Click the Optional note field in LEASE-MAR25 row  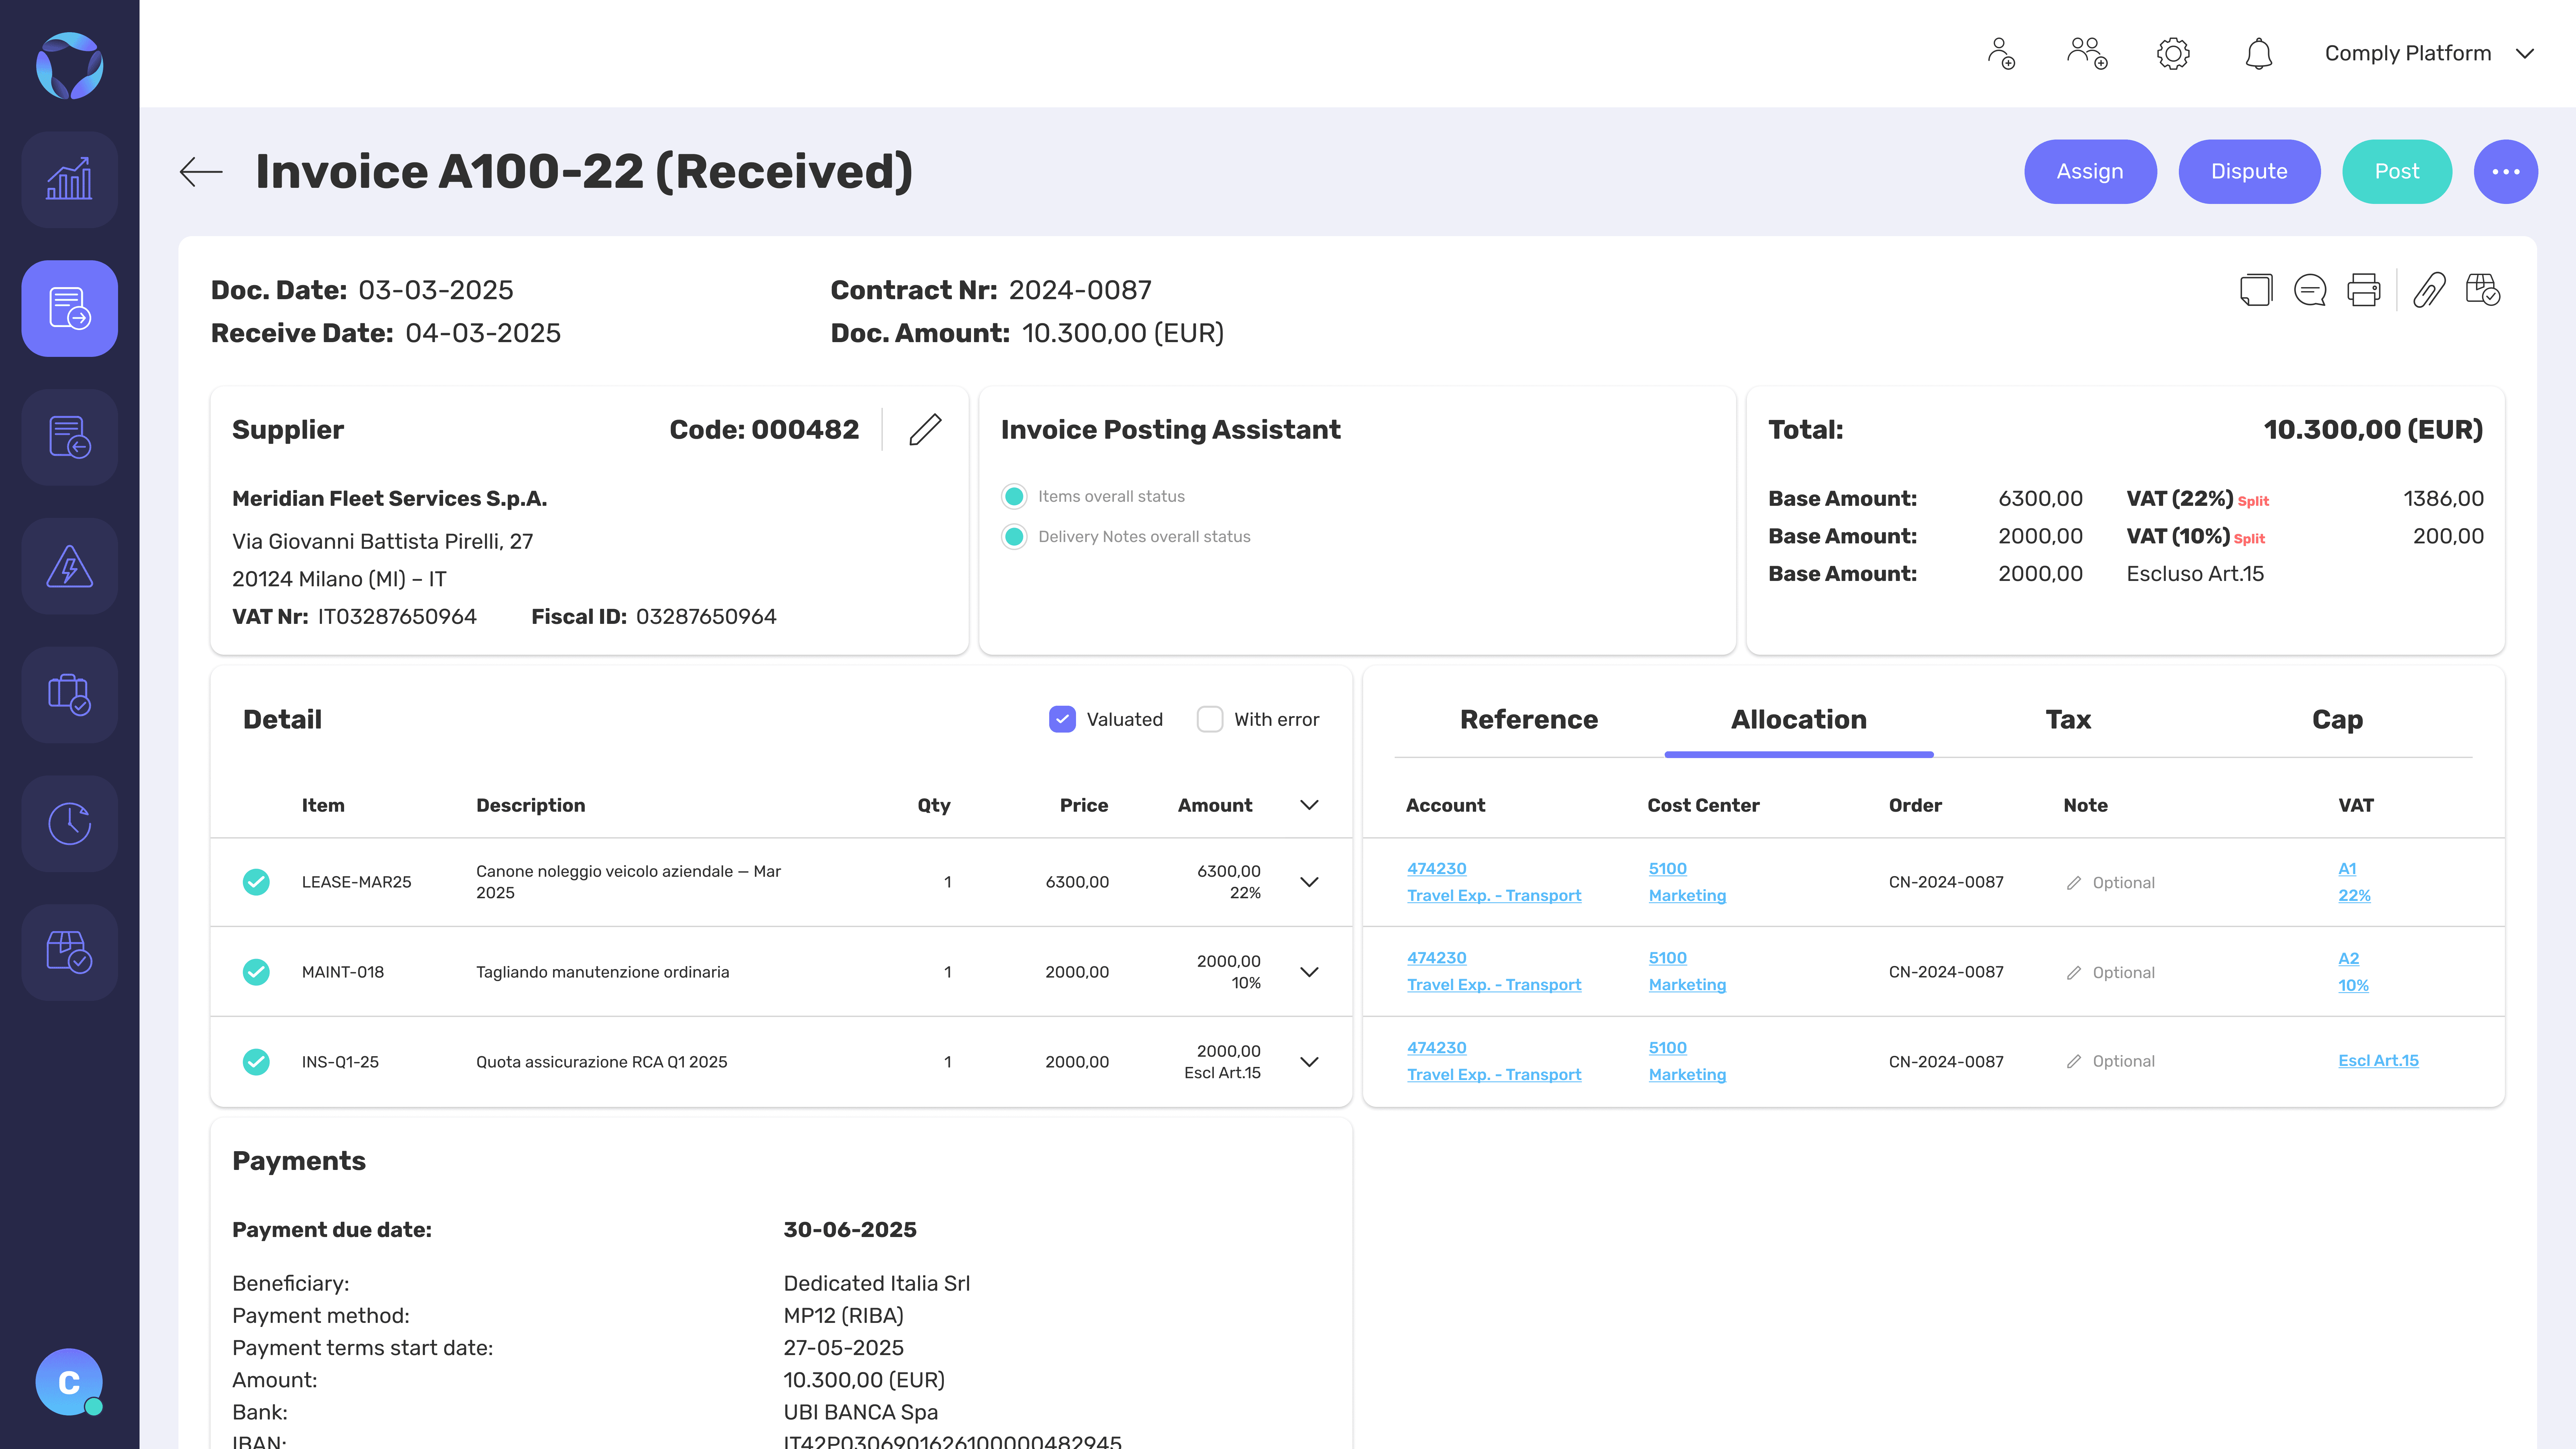point(2111,883)
